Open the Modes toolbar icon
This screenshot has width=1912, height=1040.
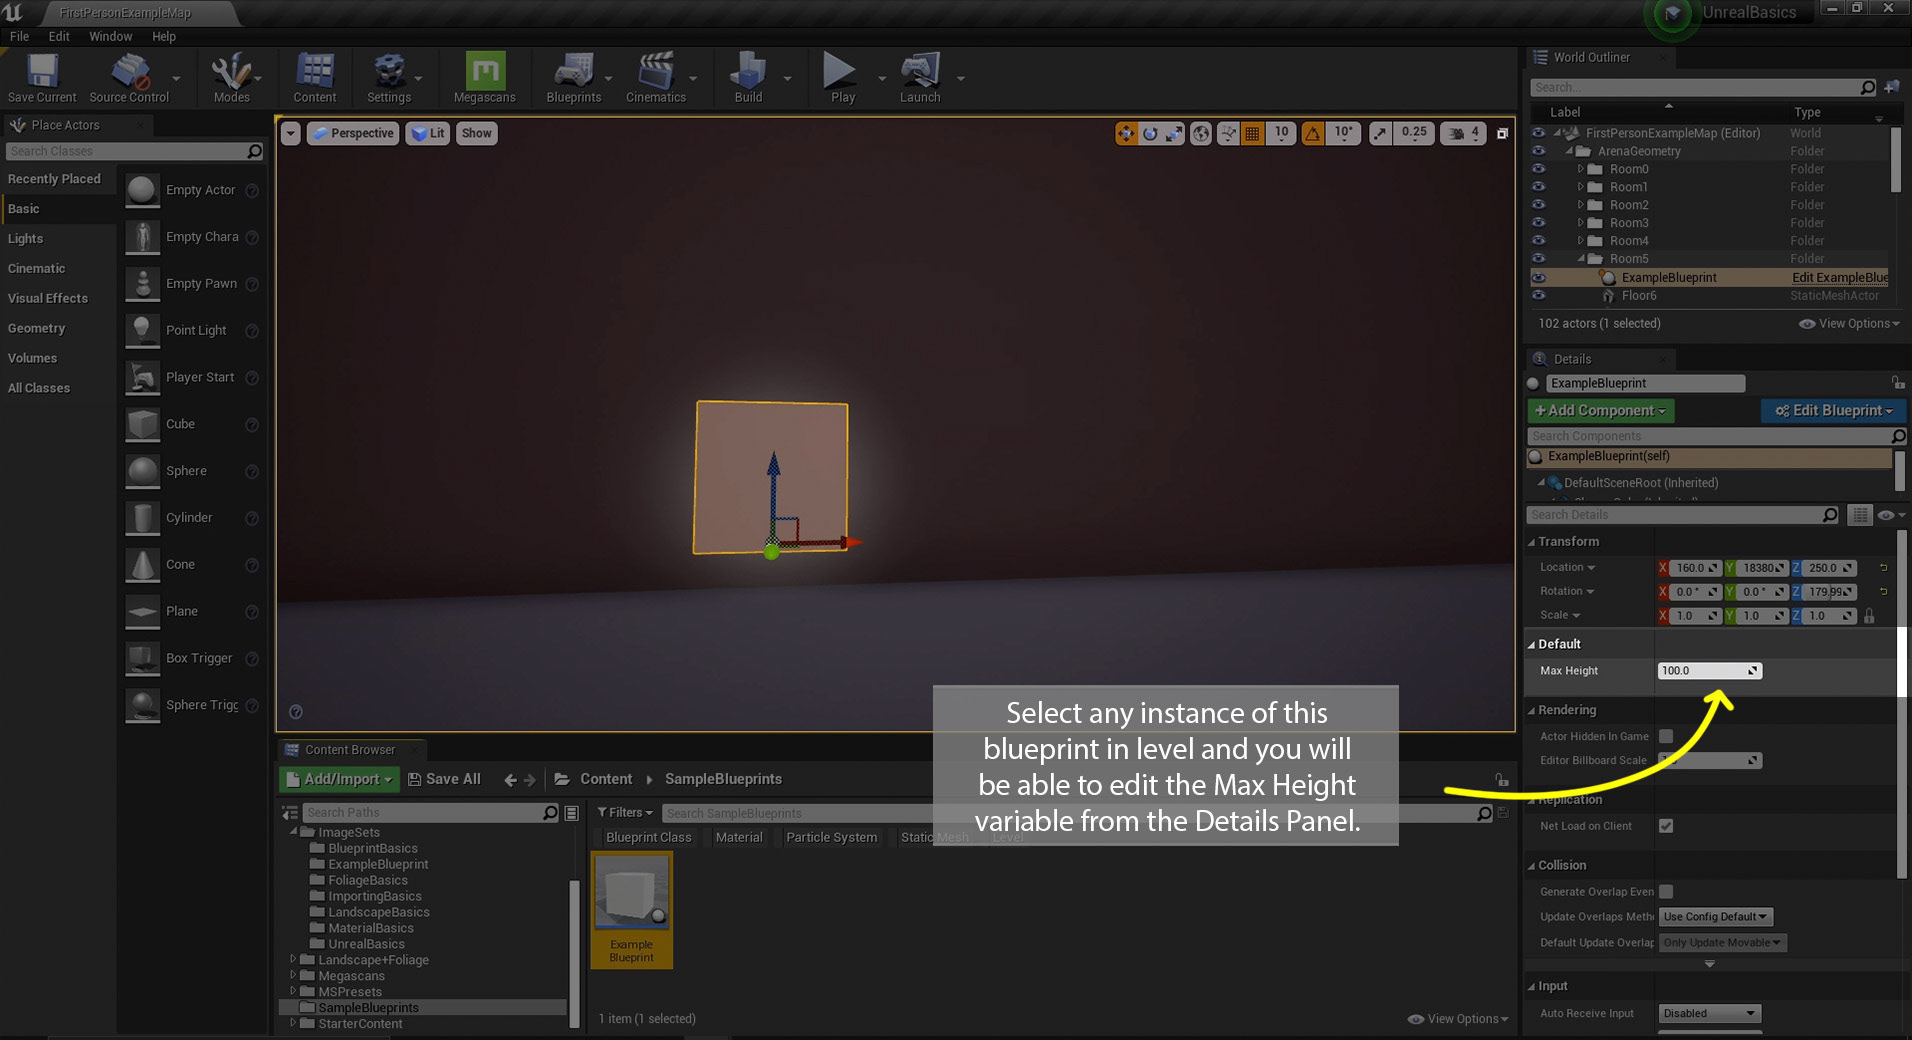tap(231, 77)
